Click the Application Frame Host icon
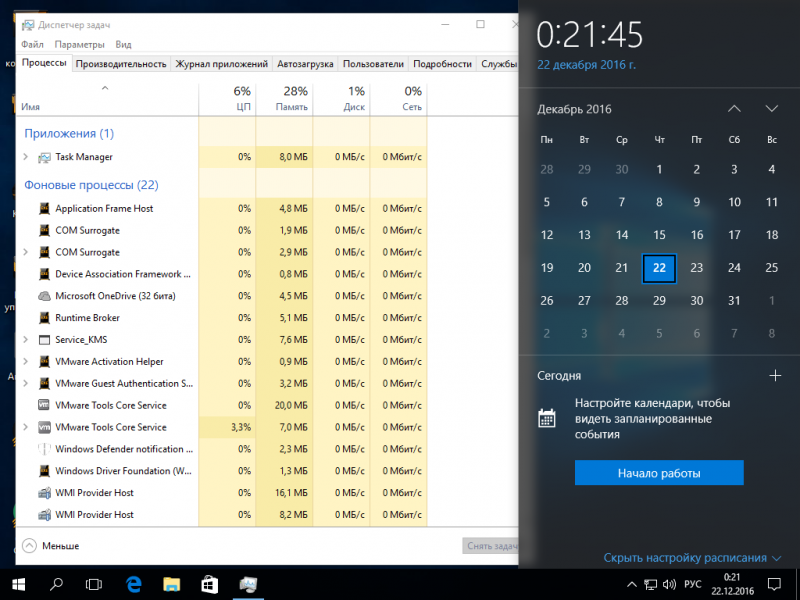The height and width of the screenshot is (600, 800). pos(44,209)
